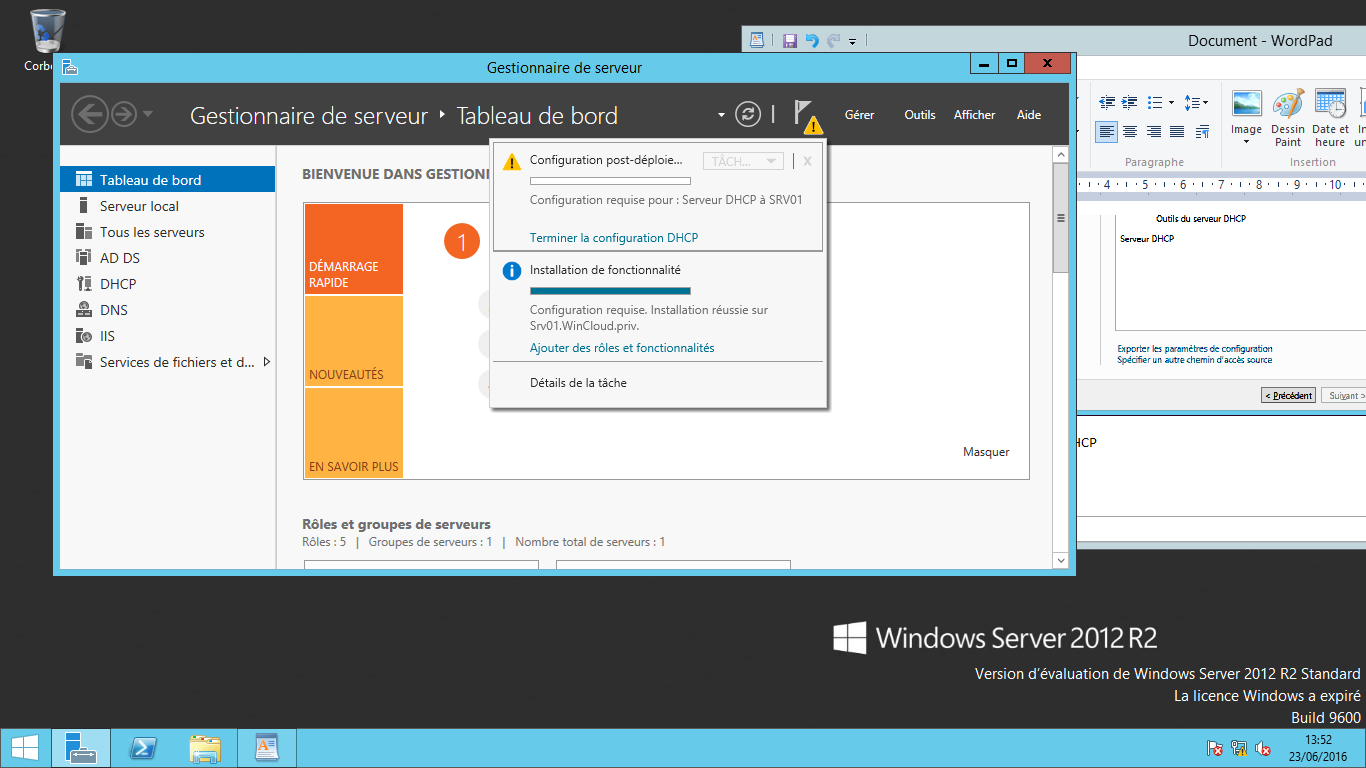
Task: Open Détails de la tâche
Action: coord(578,383)
